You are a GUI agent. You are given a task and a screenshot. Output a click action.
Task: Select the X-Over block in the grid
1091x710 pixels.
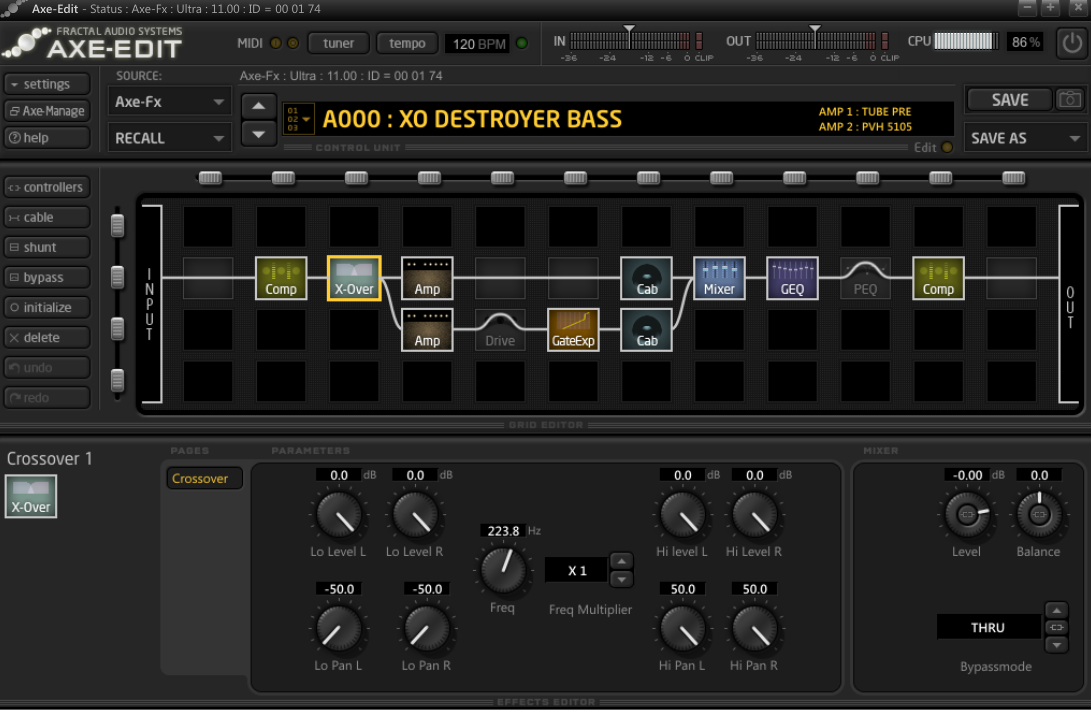(354, 277)
